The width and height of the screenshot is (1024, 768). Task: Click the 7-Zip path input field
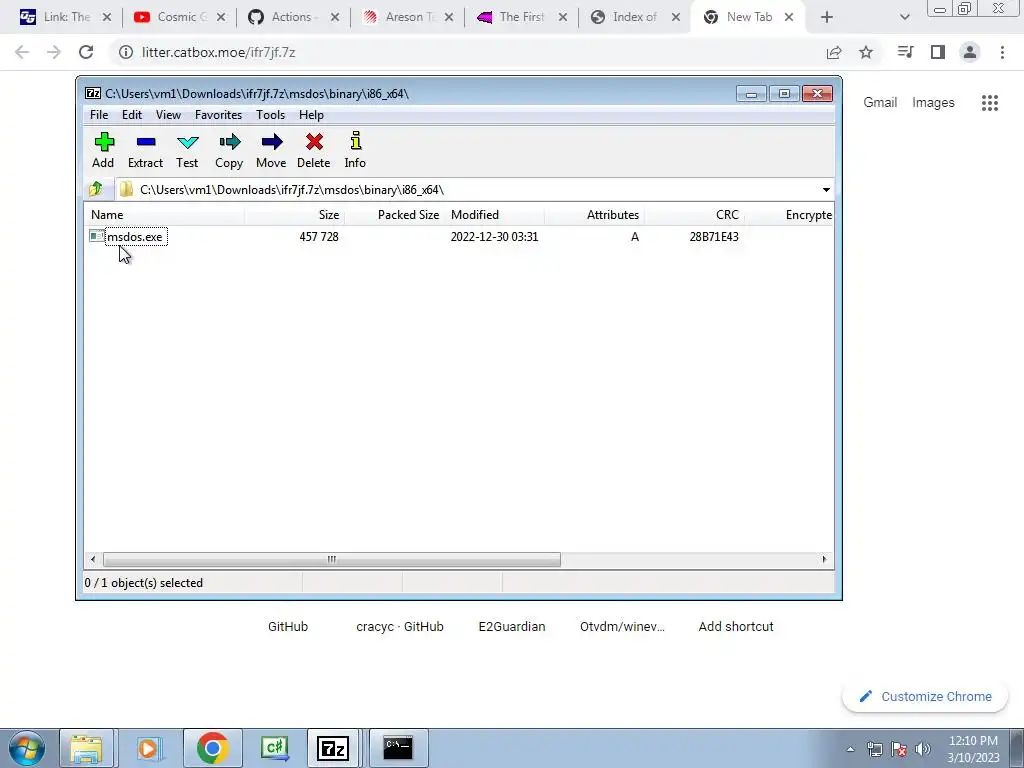click(x=470, y=190)
